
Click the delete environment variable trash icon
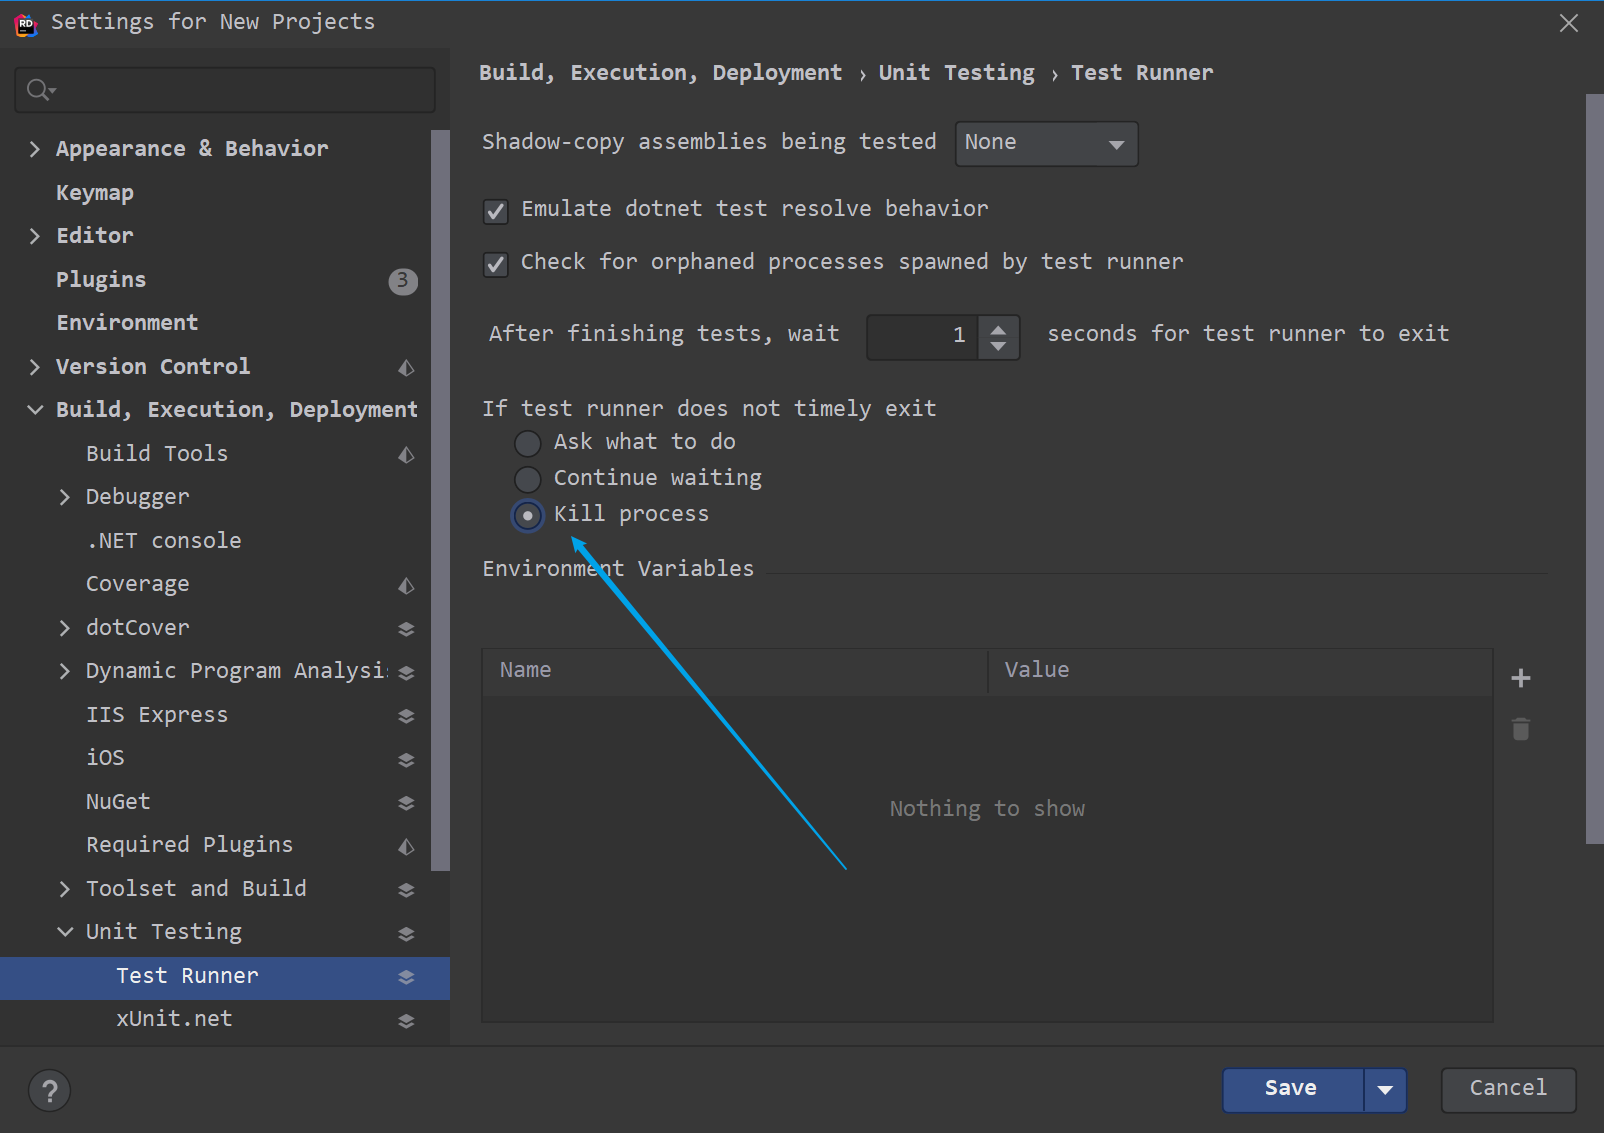click(x=1521, y=729)
